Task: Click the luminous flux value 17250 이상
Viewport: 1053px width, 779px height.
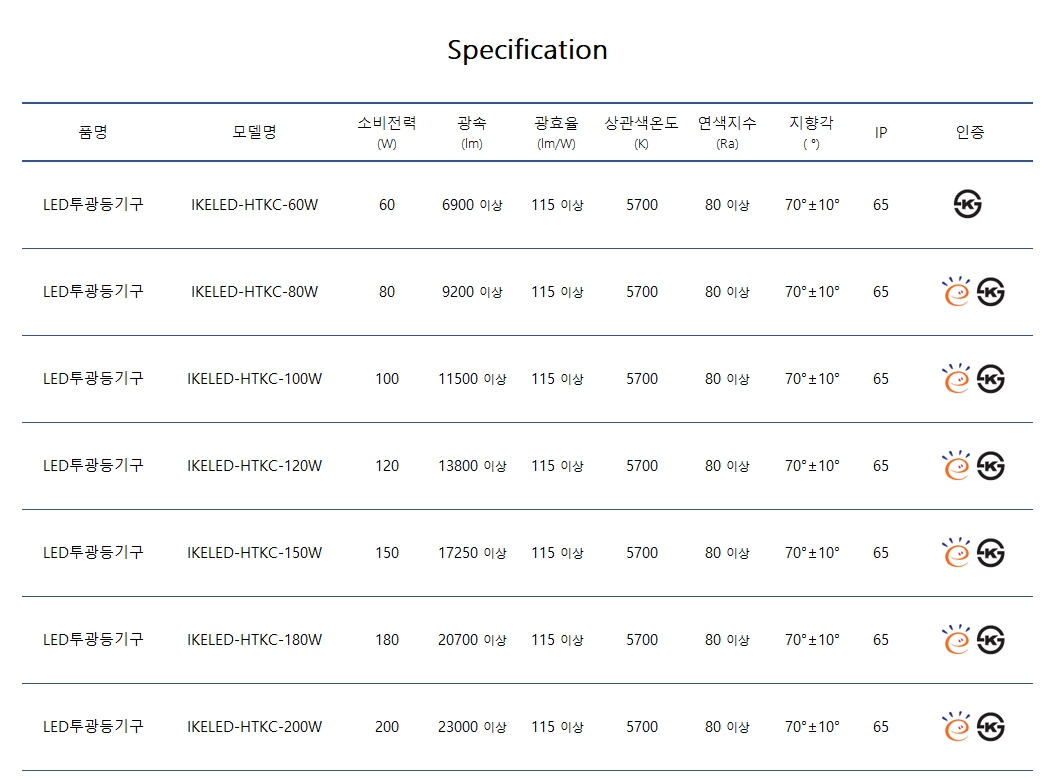Action: (x=472, y=553)
